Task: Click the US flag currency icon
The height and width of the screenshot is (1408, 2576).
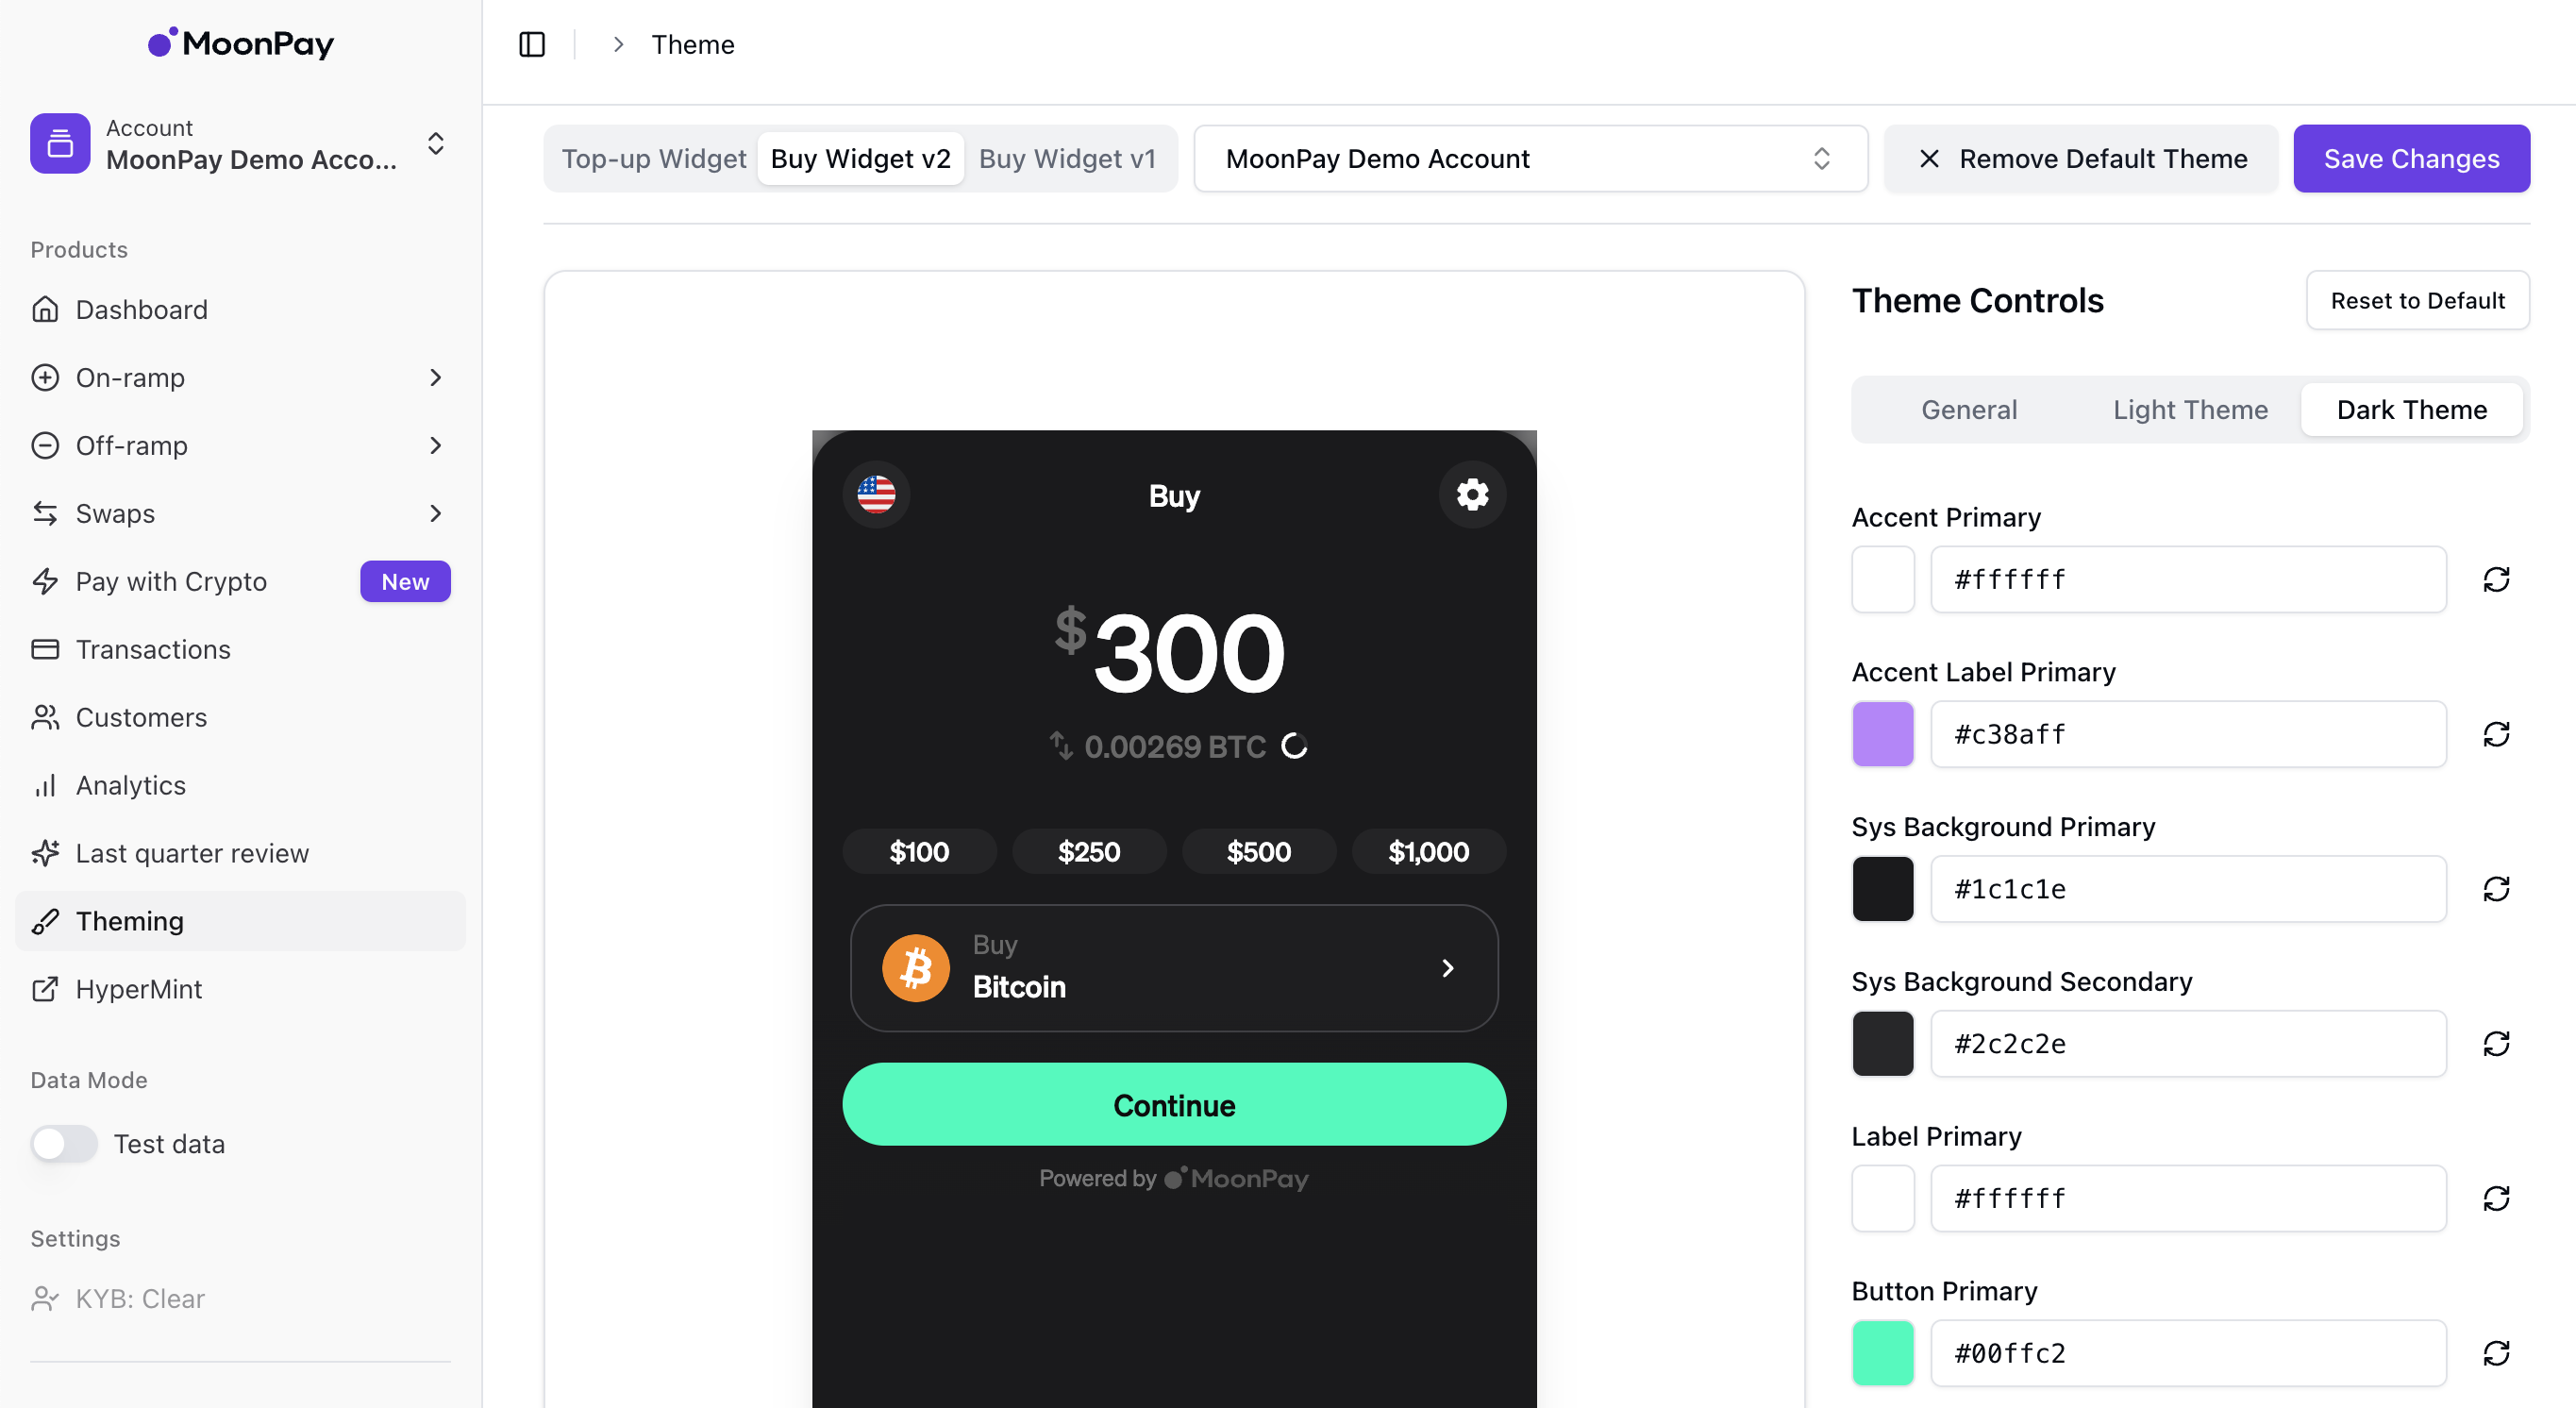Action: pos(876,494)
